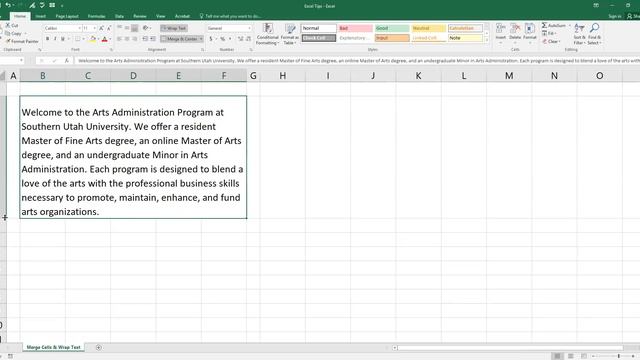Switch to the Formulas tab
This screenshot has width=640, height=360.
point(96,16)
